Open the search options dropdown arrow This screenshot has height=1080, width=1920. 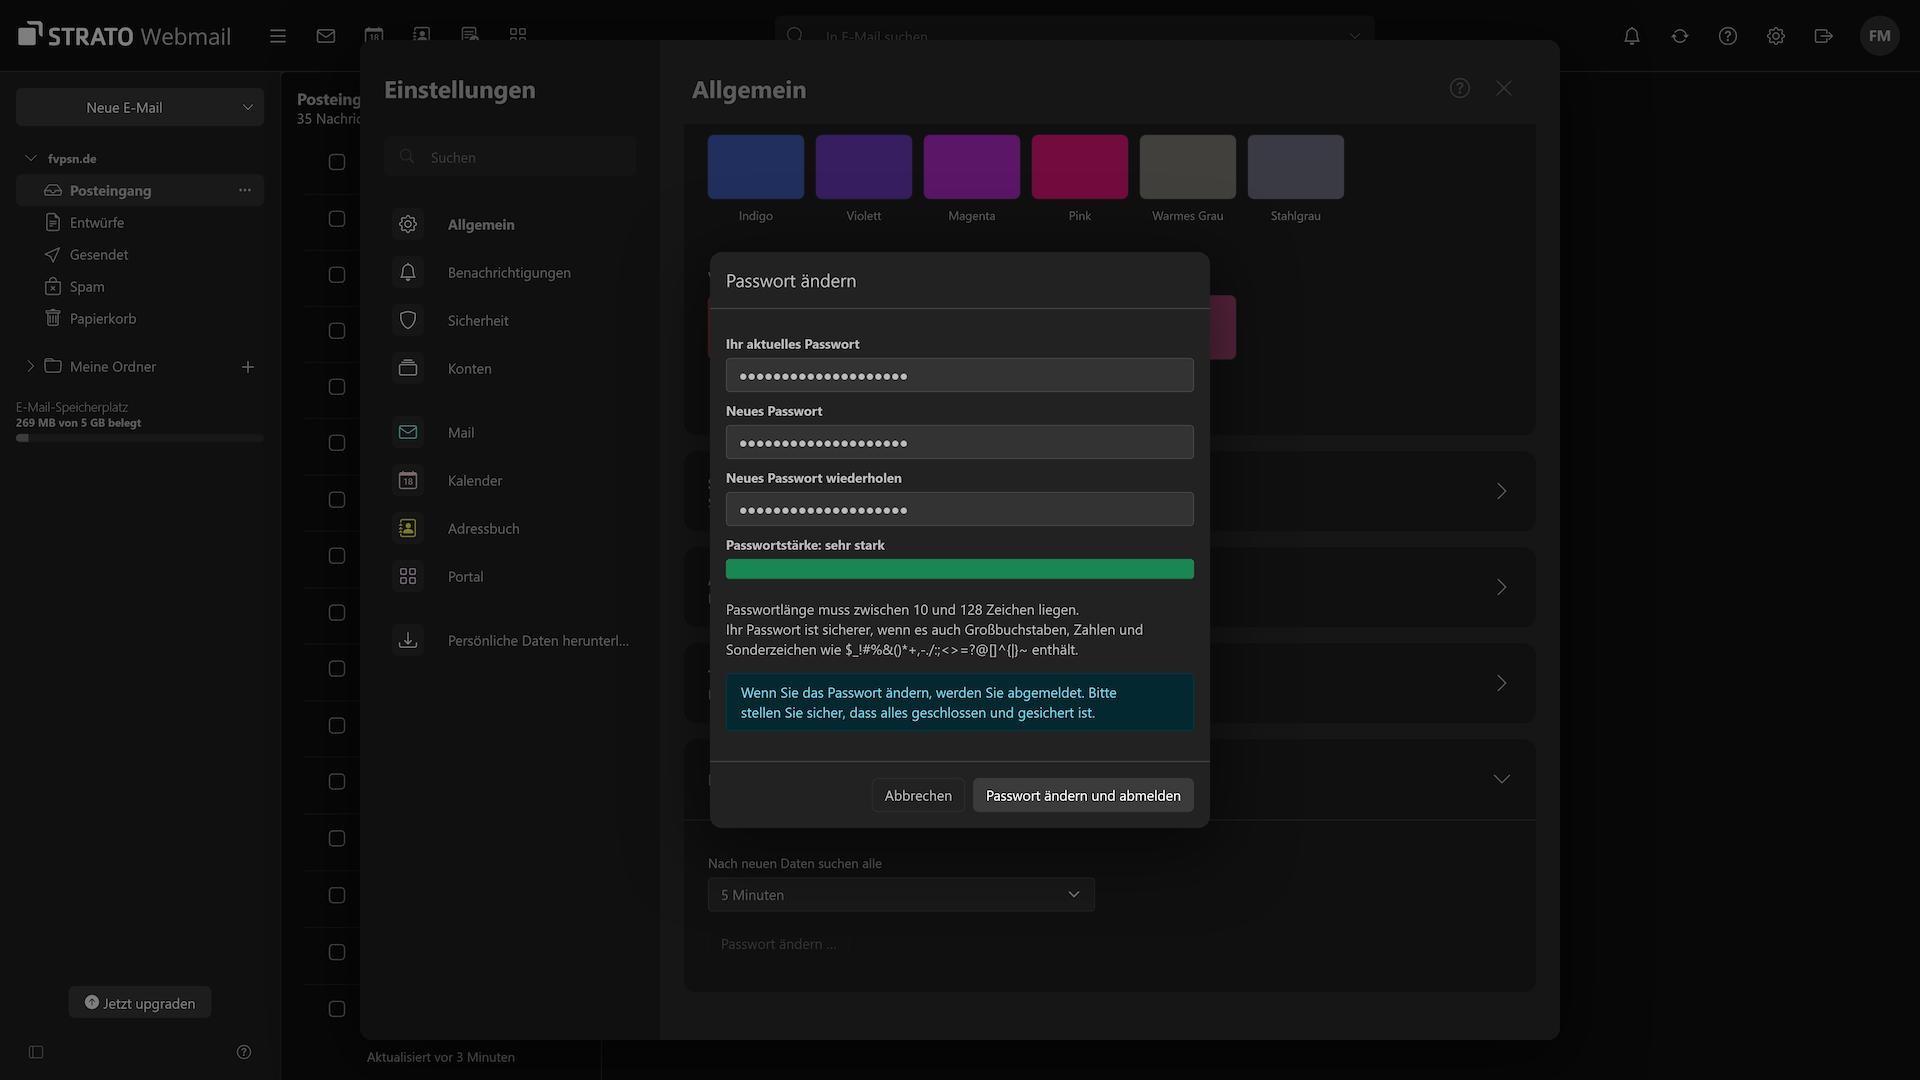point(1355,36)
